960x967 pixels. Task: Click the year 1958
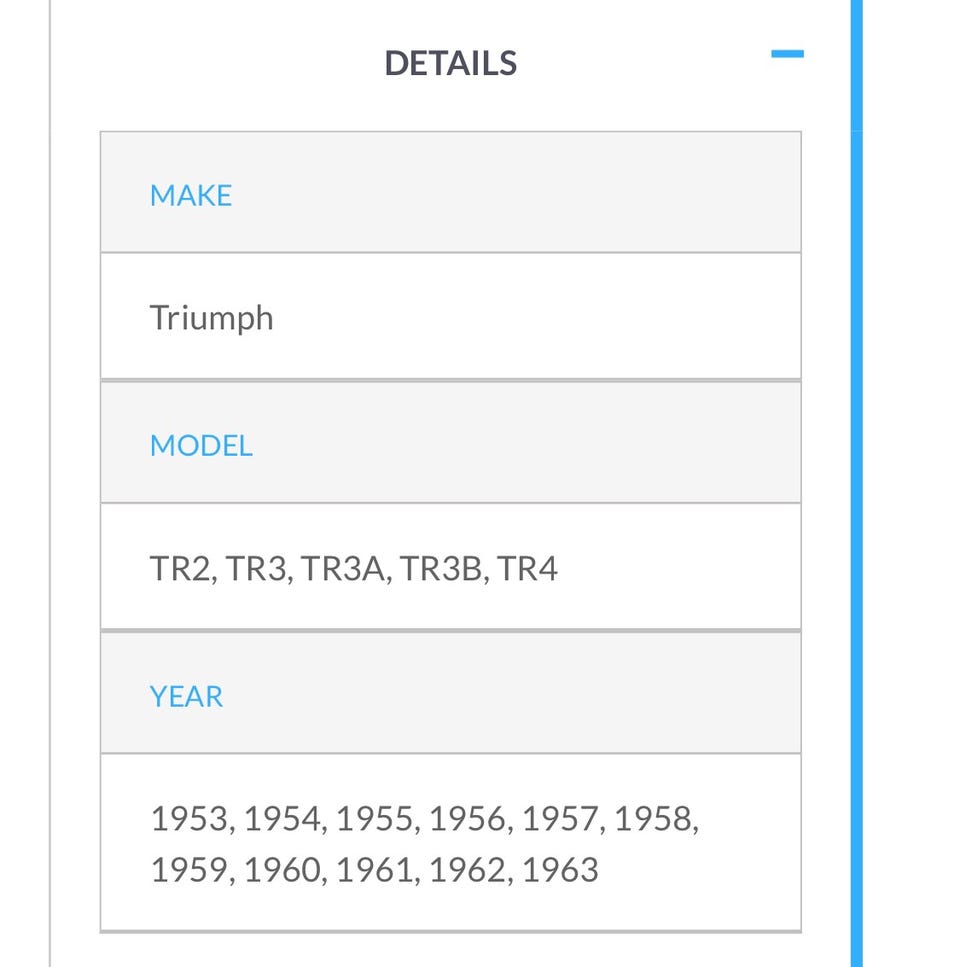click(653, 819)
